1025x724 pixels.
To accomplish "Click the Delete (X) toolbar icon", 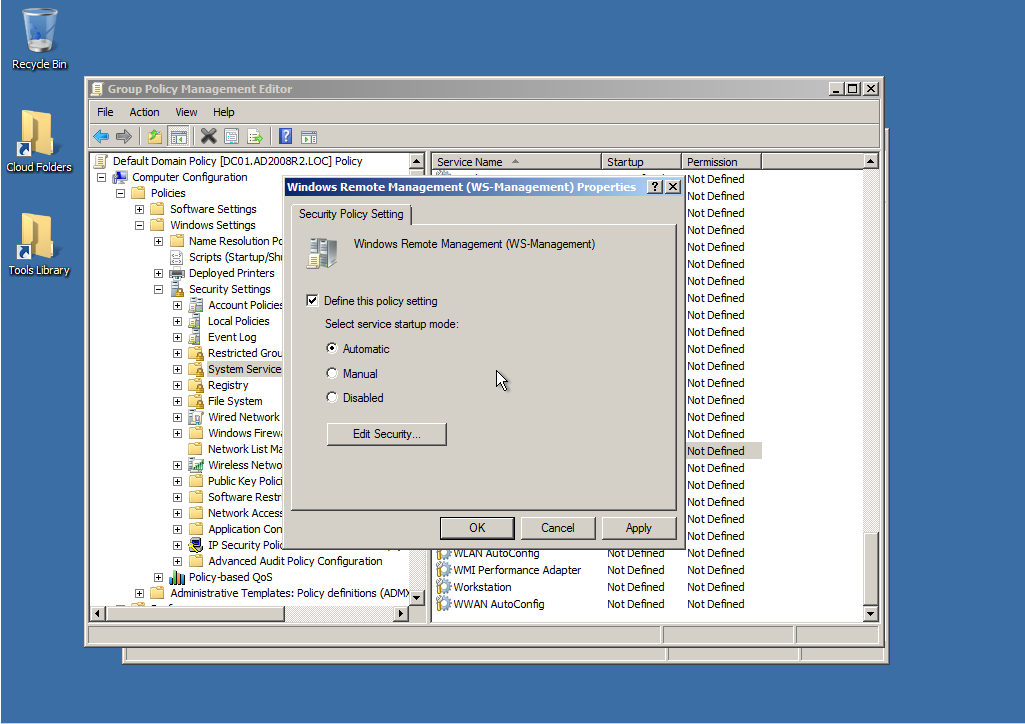I will coord(208,137).
